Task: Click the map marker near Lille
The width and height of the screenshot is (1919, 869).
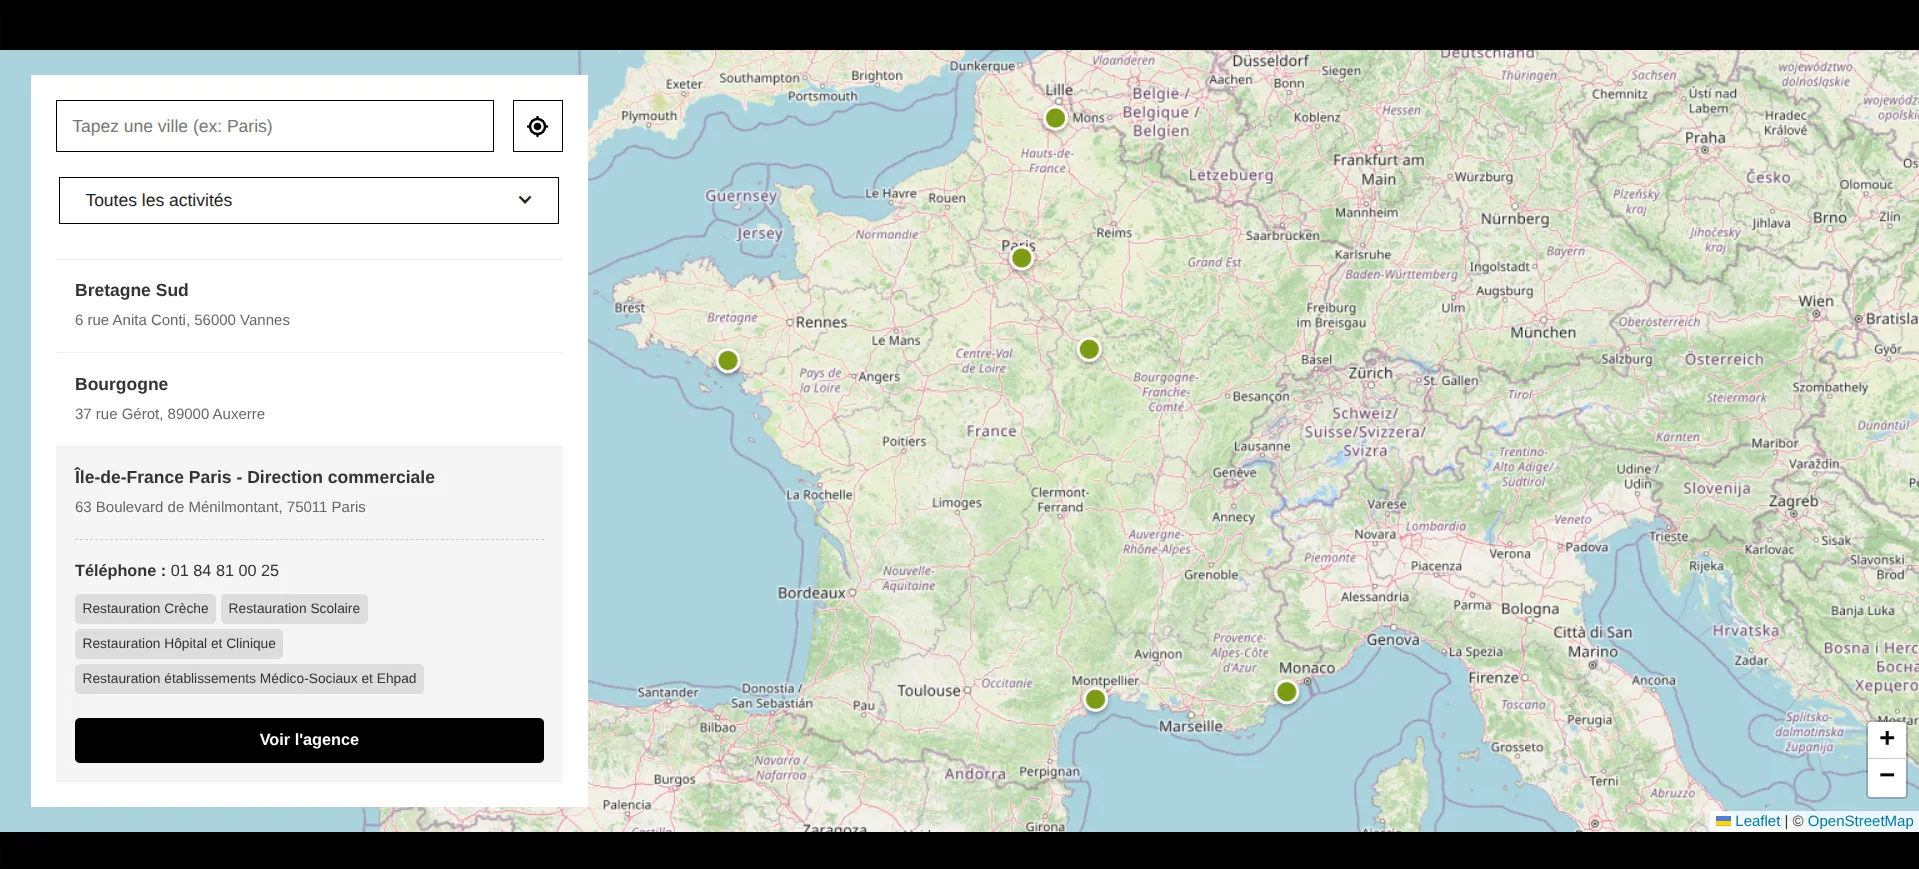Action: [x=1055, y=118]
